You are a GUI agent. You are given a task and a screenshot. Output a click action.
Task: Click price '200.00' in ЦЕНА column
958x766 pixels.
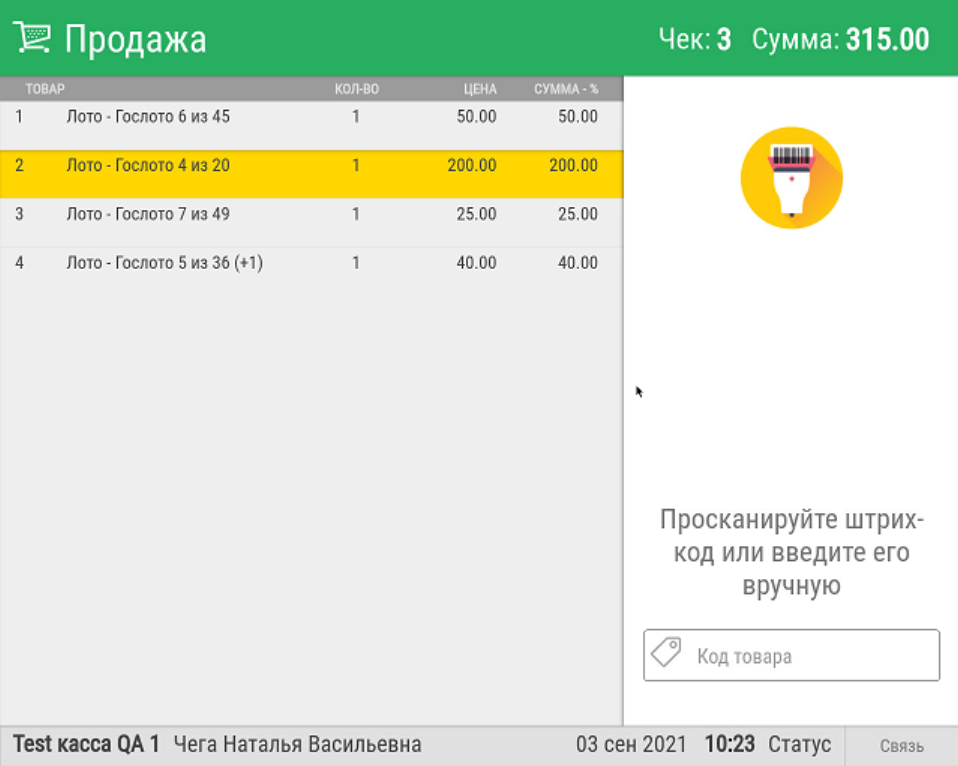coord(472,166)
